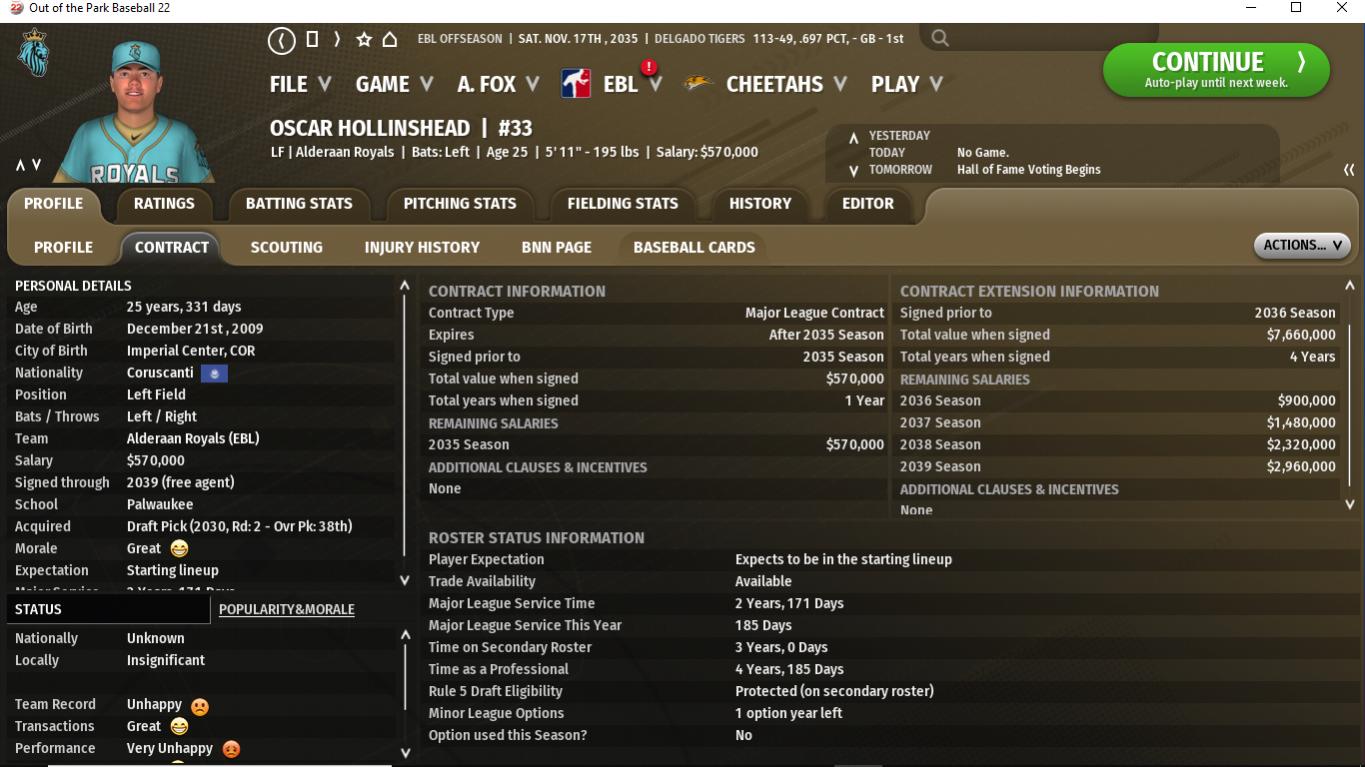Open the PLAY menu dropdown

(x=907, y=84)
